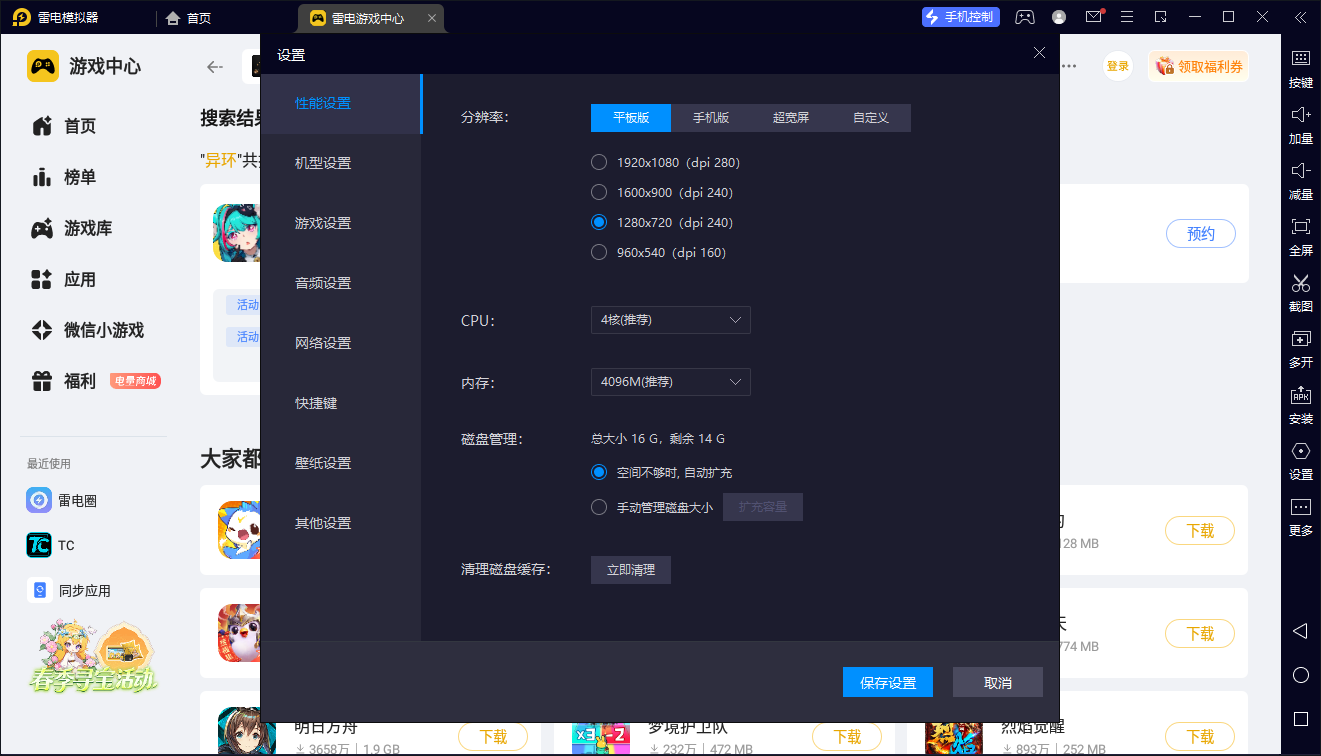Click the 游戏中心 logo in sidebar

(x=43, y=66)
